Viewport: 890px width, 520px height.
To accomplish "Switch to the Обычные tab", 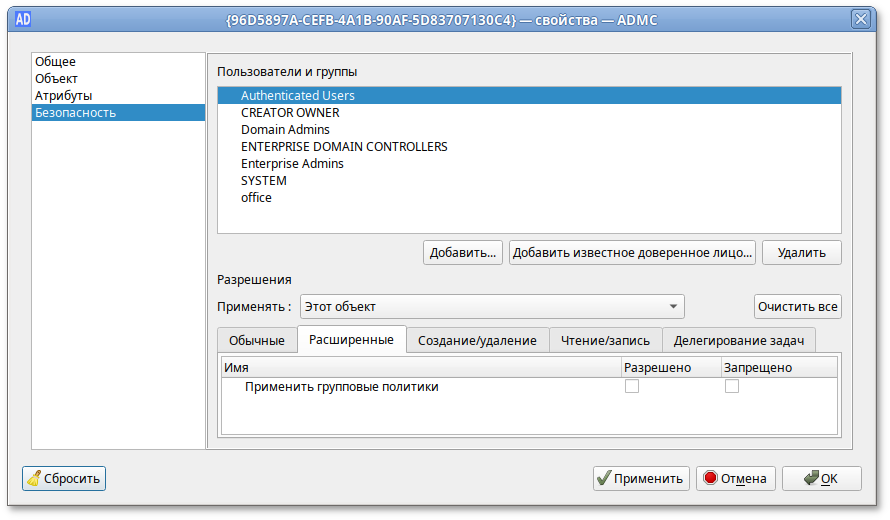I will click(x=257, y=341).
